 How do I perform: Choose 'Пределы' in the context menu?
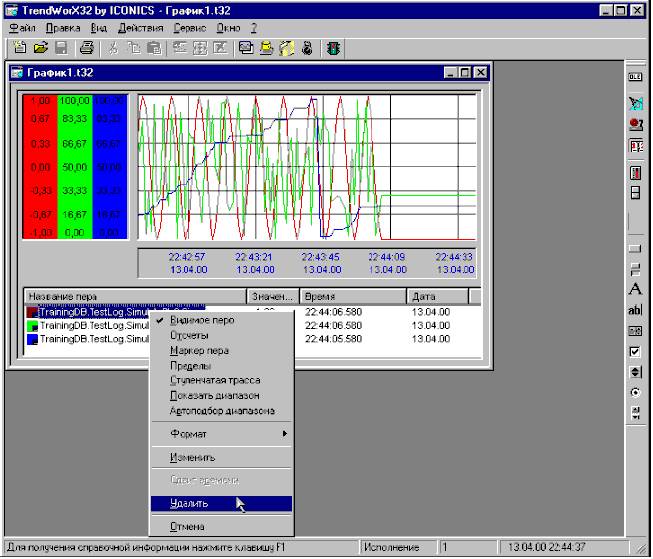click(x=221, y=365)
